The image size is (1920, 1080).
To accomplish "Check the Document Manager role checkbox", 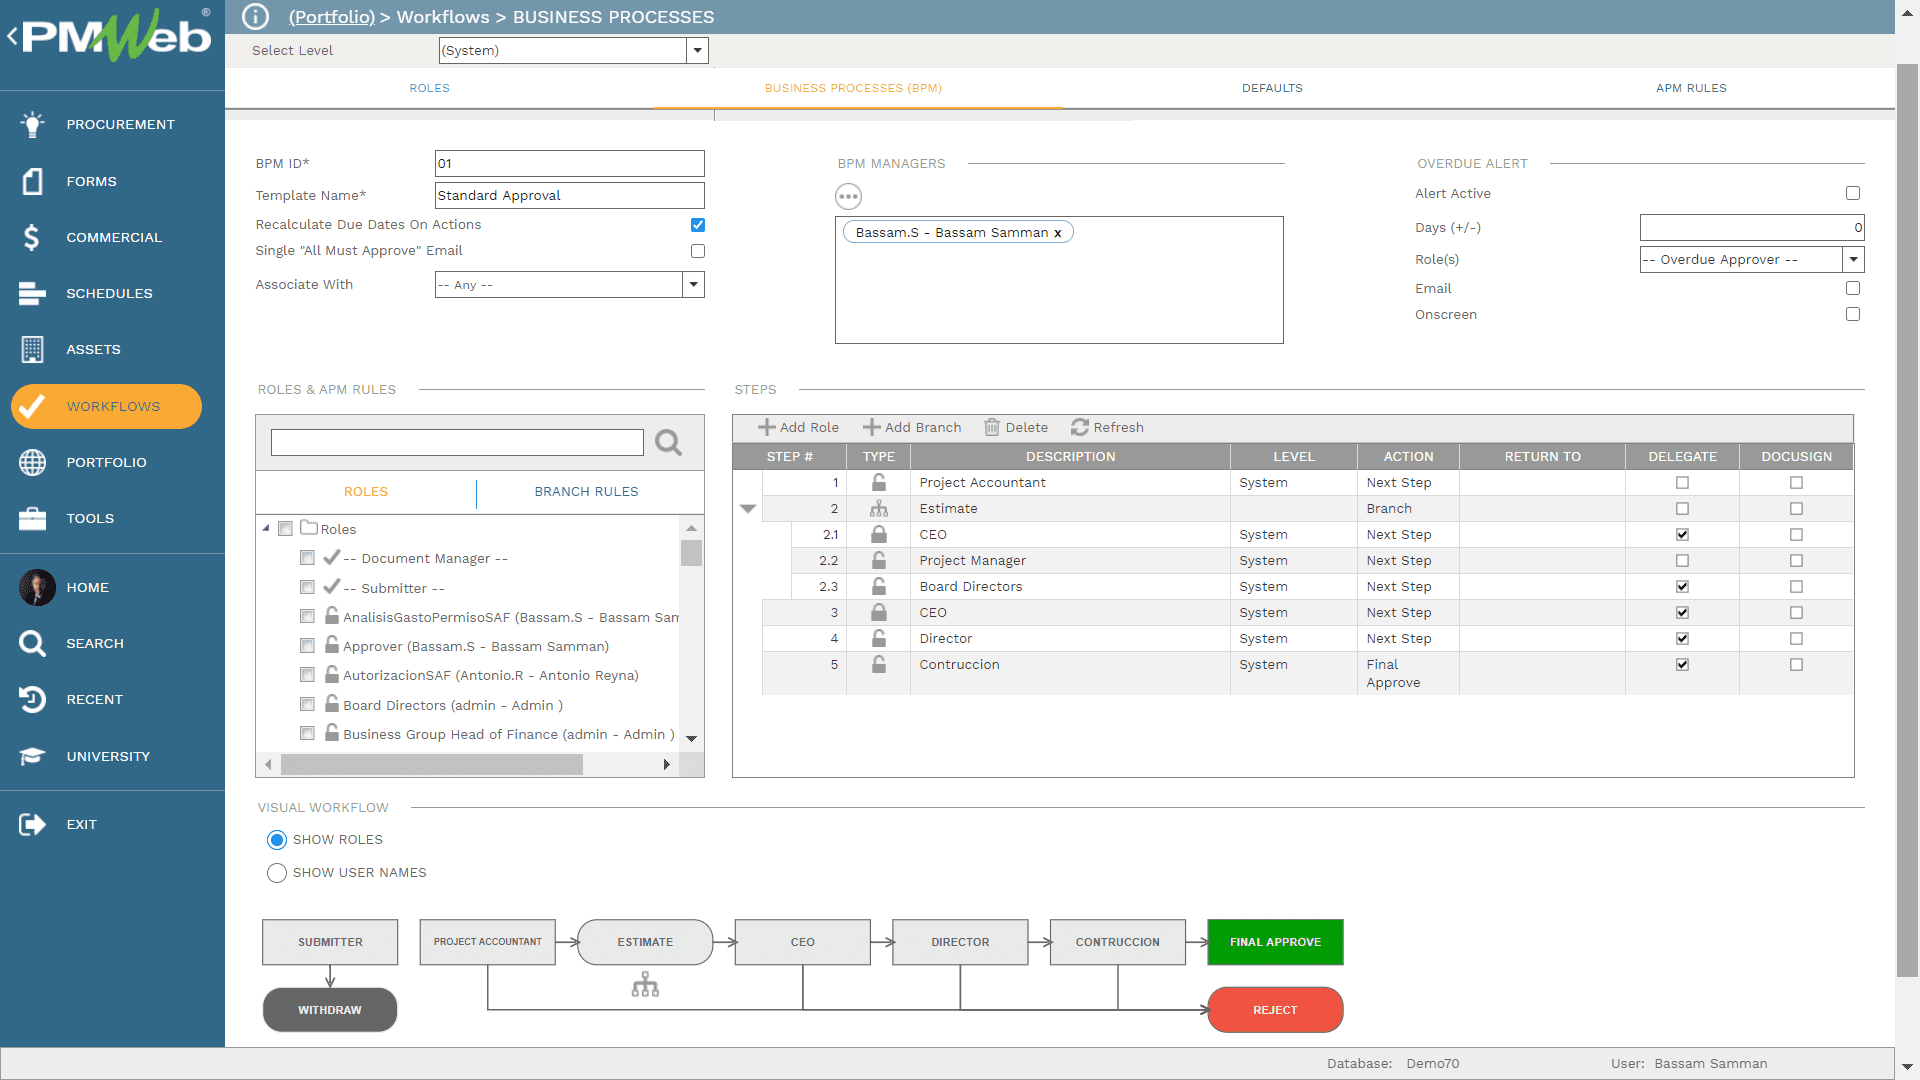I will coord(307,558).
